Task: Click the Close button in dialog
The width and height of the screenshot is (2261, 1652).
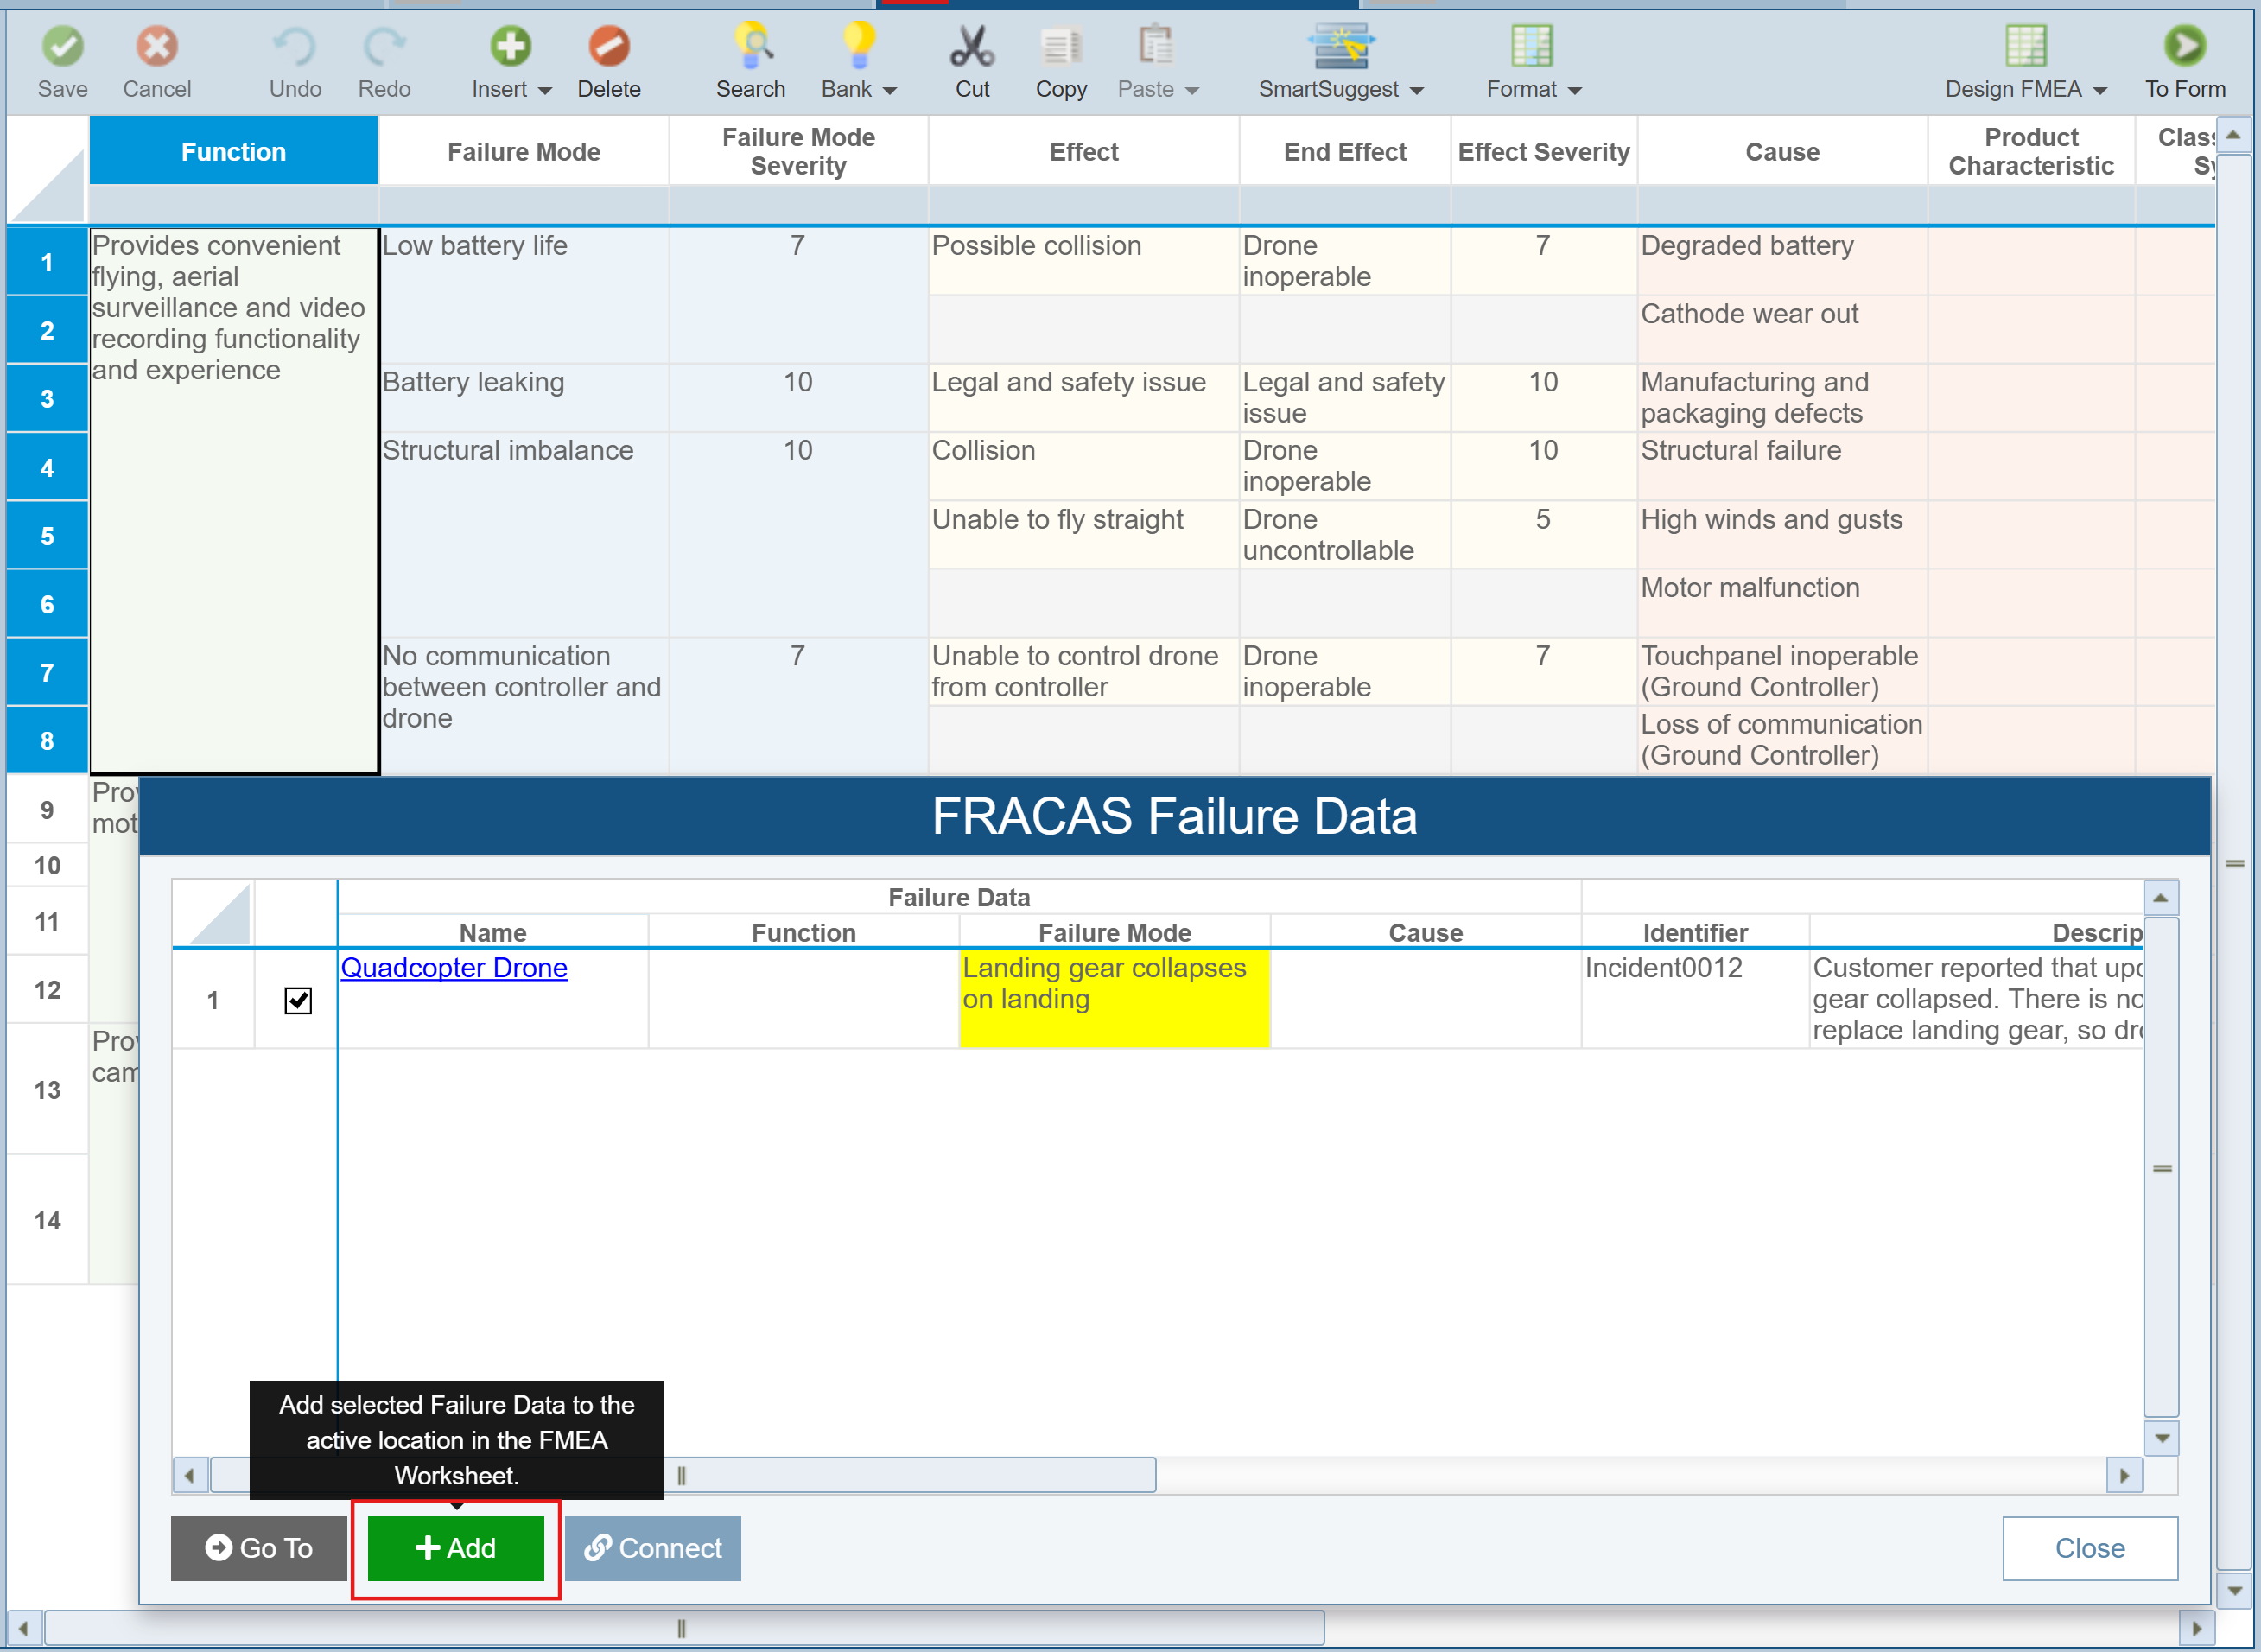Action: coord(2089,1548)
